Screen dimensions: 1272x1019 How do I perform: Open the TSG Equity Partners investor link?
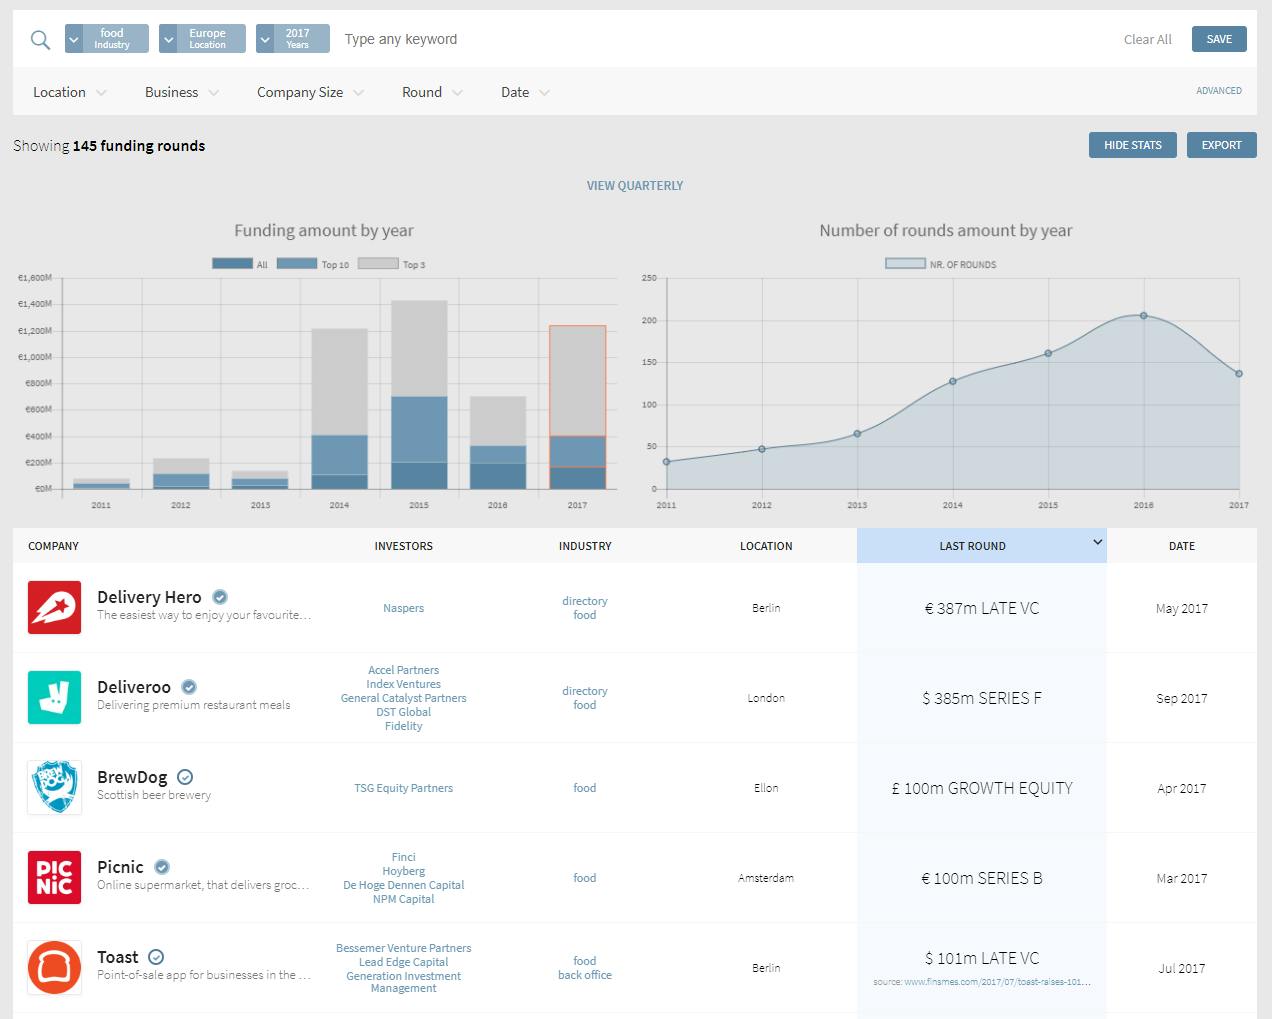[x=403, y=788]
